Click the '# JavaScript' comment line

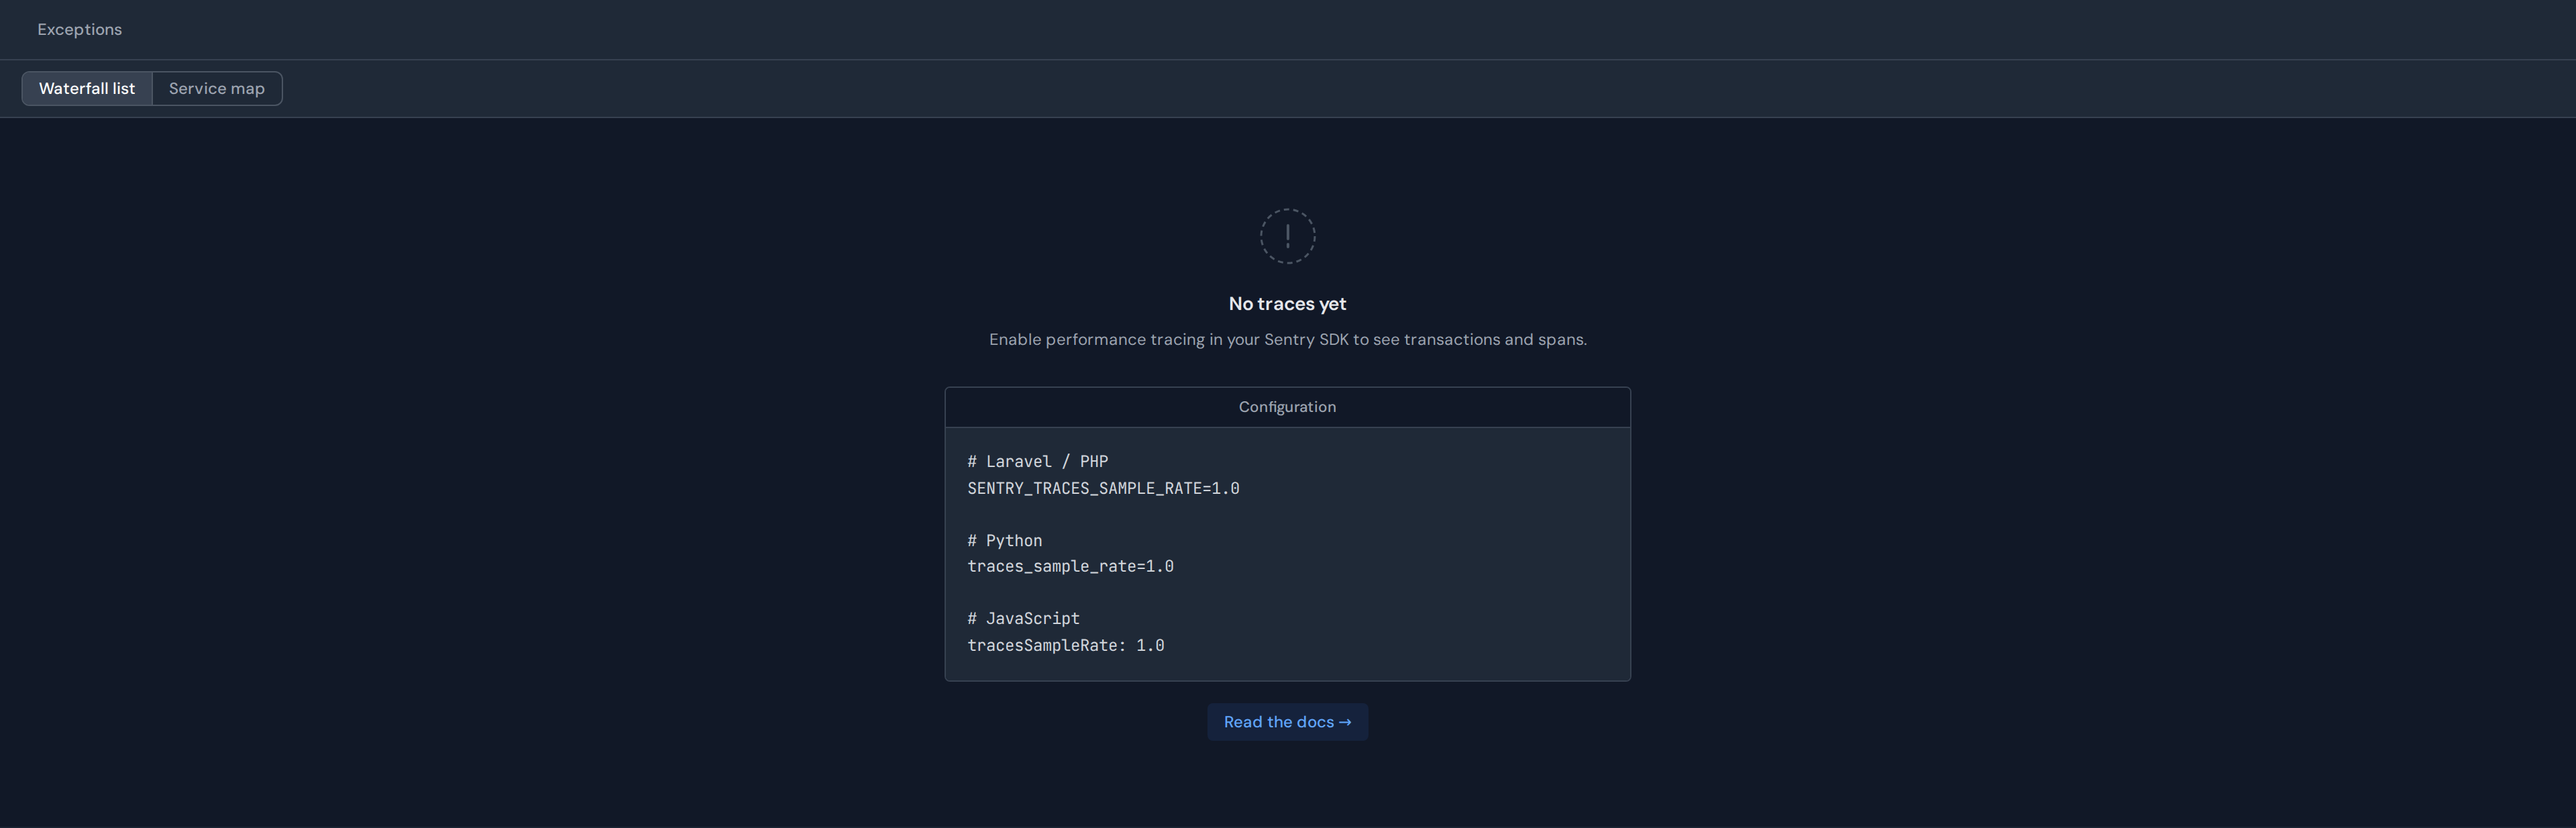[1023, 619]
